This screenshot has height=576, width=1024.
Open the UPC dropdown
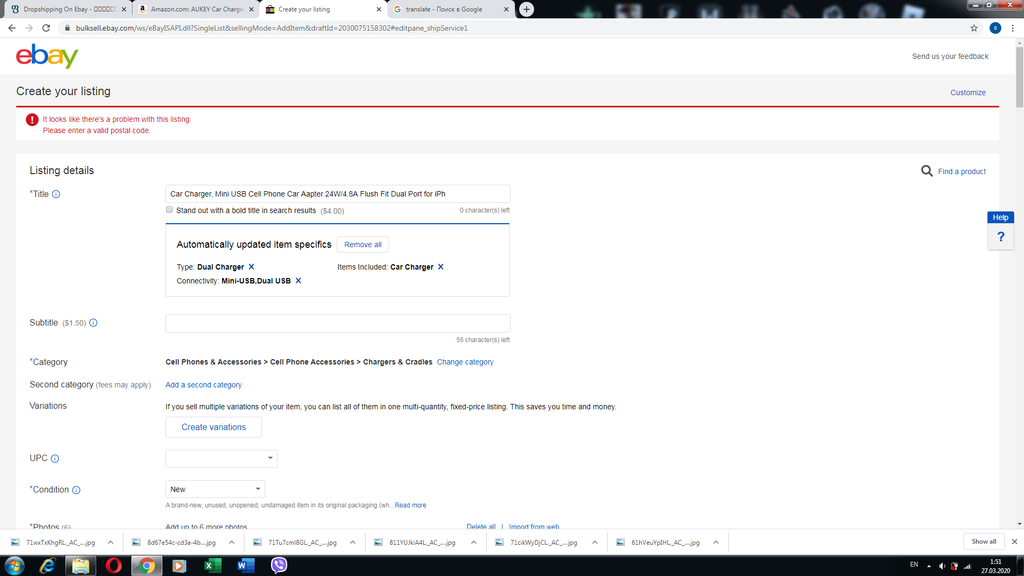(x=221, y=458)
